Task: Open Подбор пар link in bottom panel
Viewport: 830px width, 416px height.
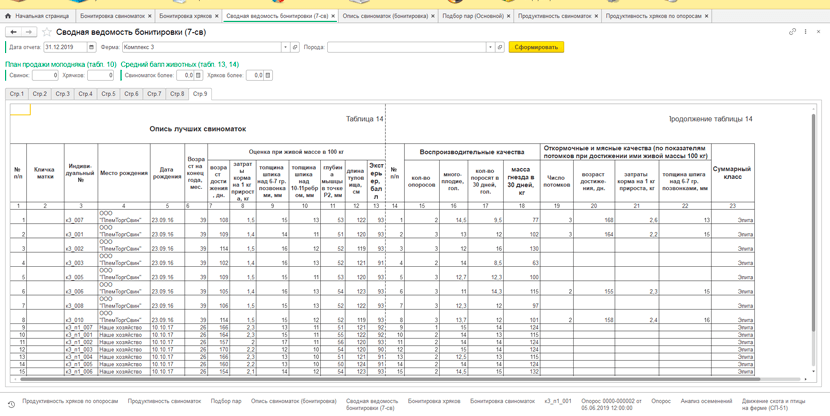Action: (226, 401)
